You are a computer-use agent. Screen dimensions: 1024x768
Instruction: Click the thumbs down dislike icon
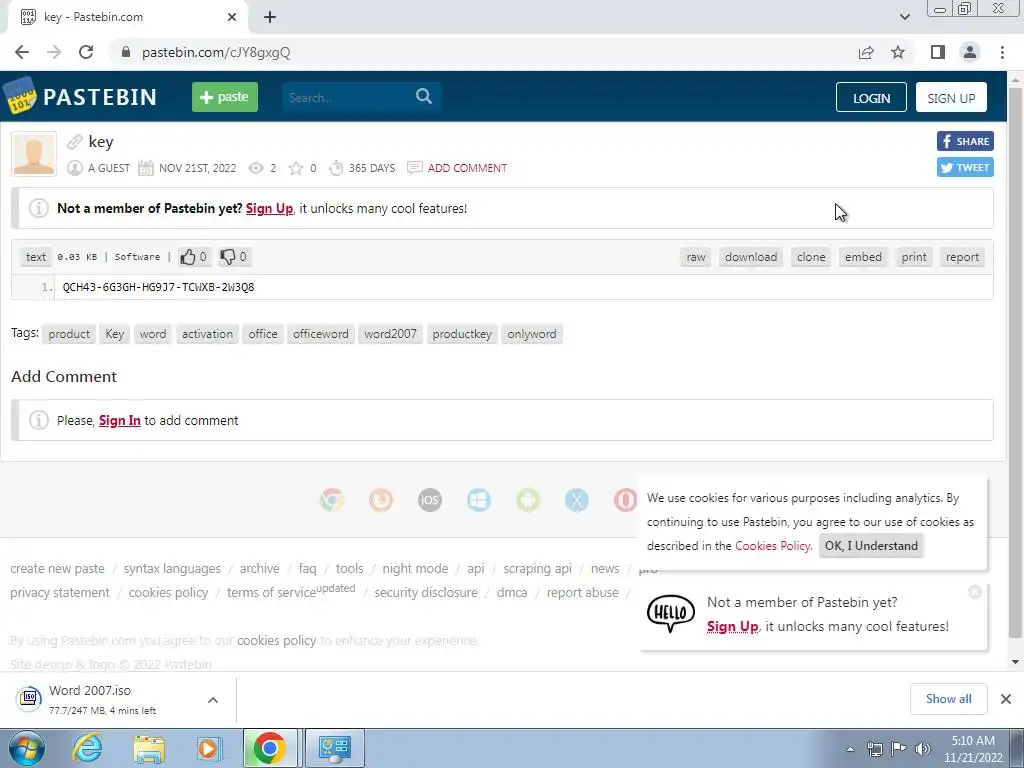point(227,257)
